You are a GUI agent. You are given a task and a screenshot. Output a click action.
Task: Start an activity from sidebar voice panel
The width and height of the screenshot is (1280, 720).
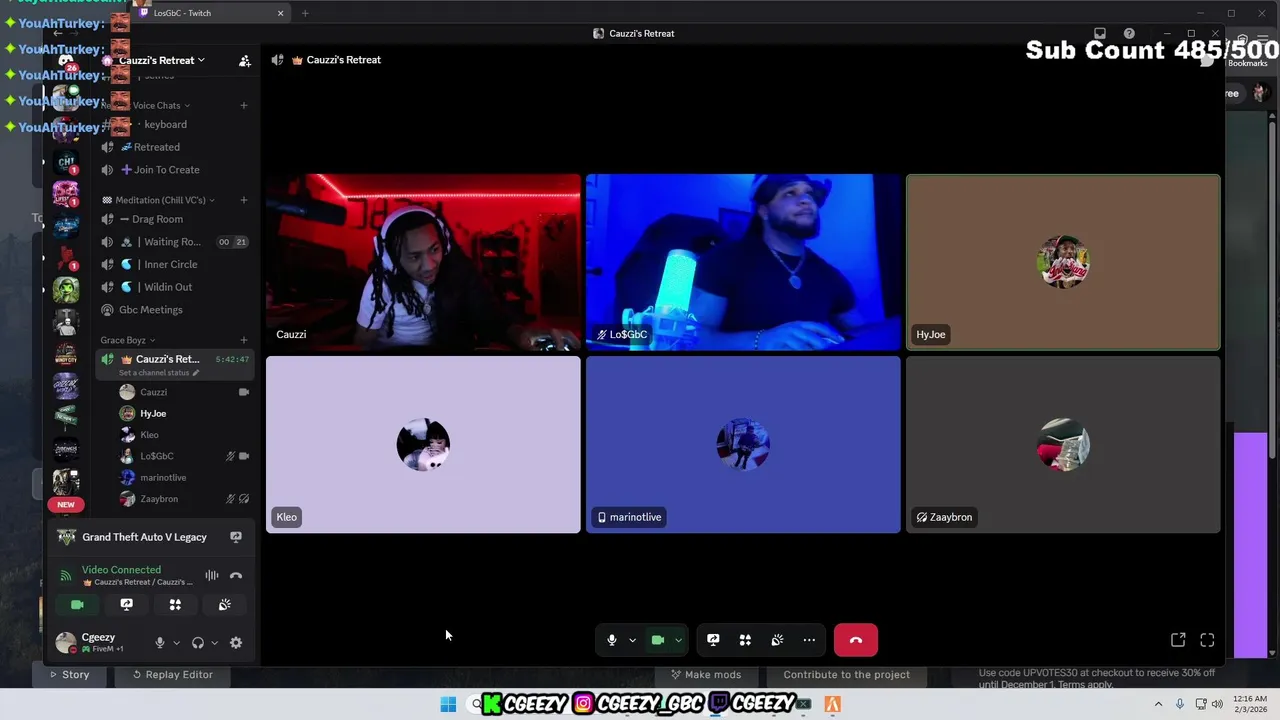tap(175, 605)
